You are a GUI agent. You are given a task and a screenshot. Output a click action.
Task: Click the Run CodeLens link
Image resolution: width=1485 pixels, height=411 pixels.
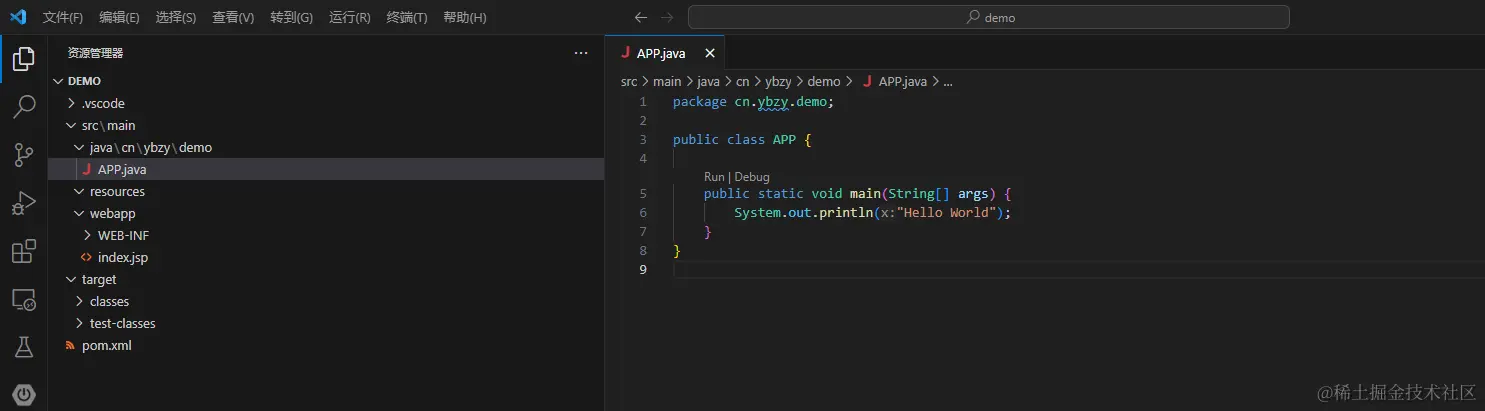(714, 176)
